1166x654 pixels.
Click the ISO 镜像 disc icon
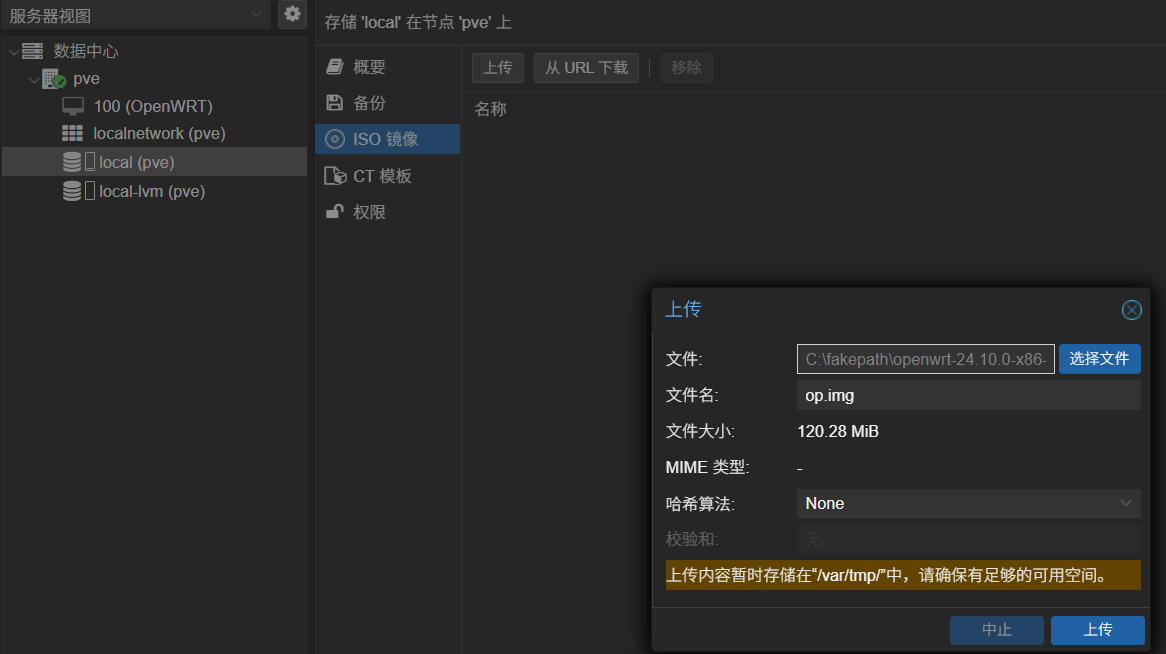tap(335, 140)
